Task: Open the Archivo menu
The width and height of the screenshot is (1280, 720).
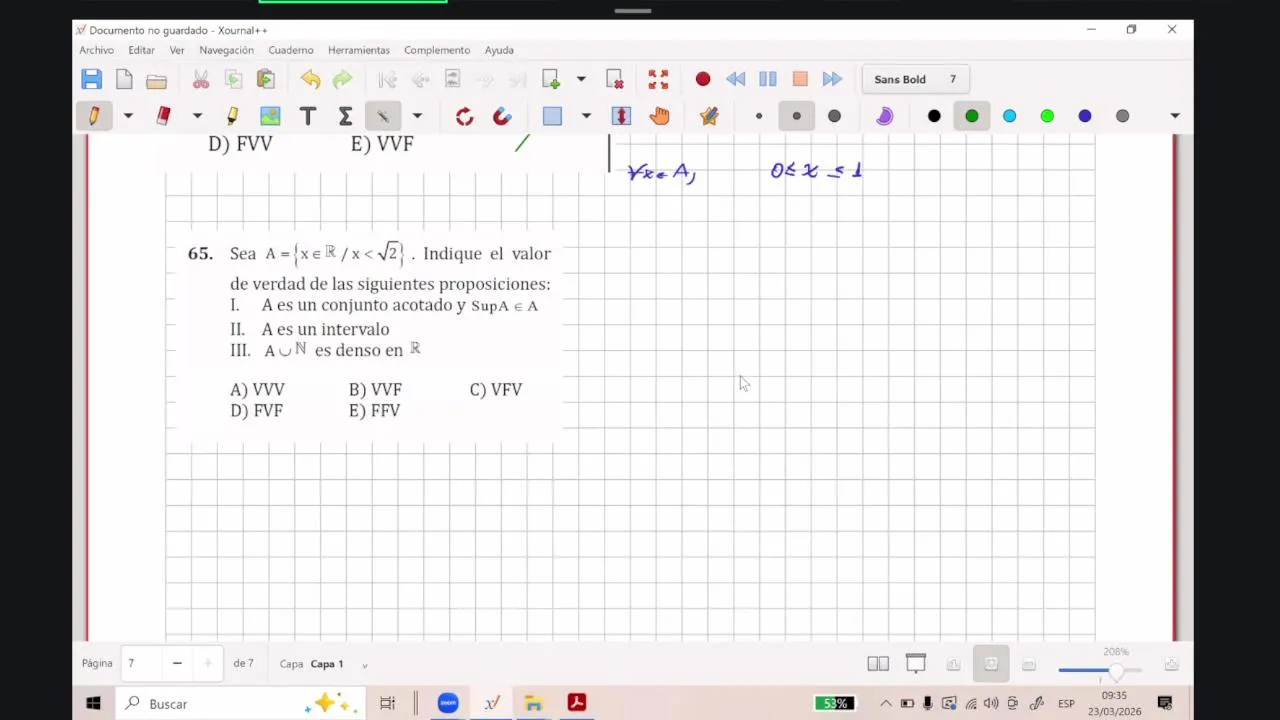Action: (x=97, y=50)
